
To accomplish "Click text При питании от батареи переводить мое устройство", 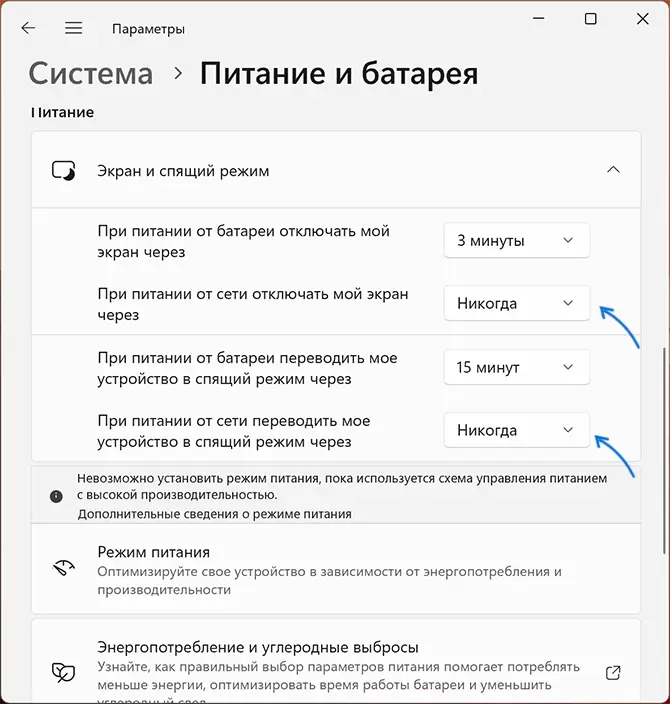I will pyautogui.click(x=247, y=368).
